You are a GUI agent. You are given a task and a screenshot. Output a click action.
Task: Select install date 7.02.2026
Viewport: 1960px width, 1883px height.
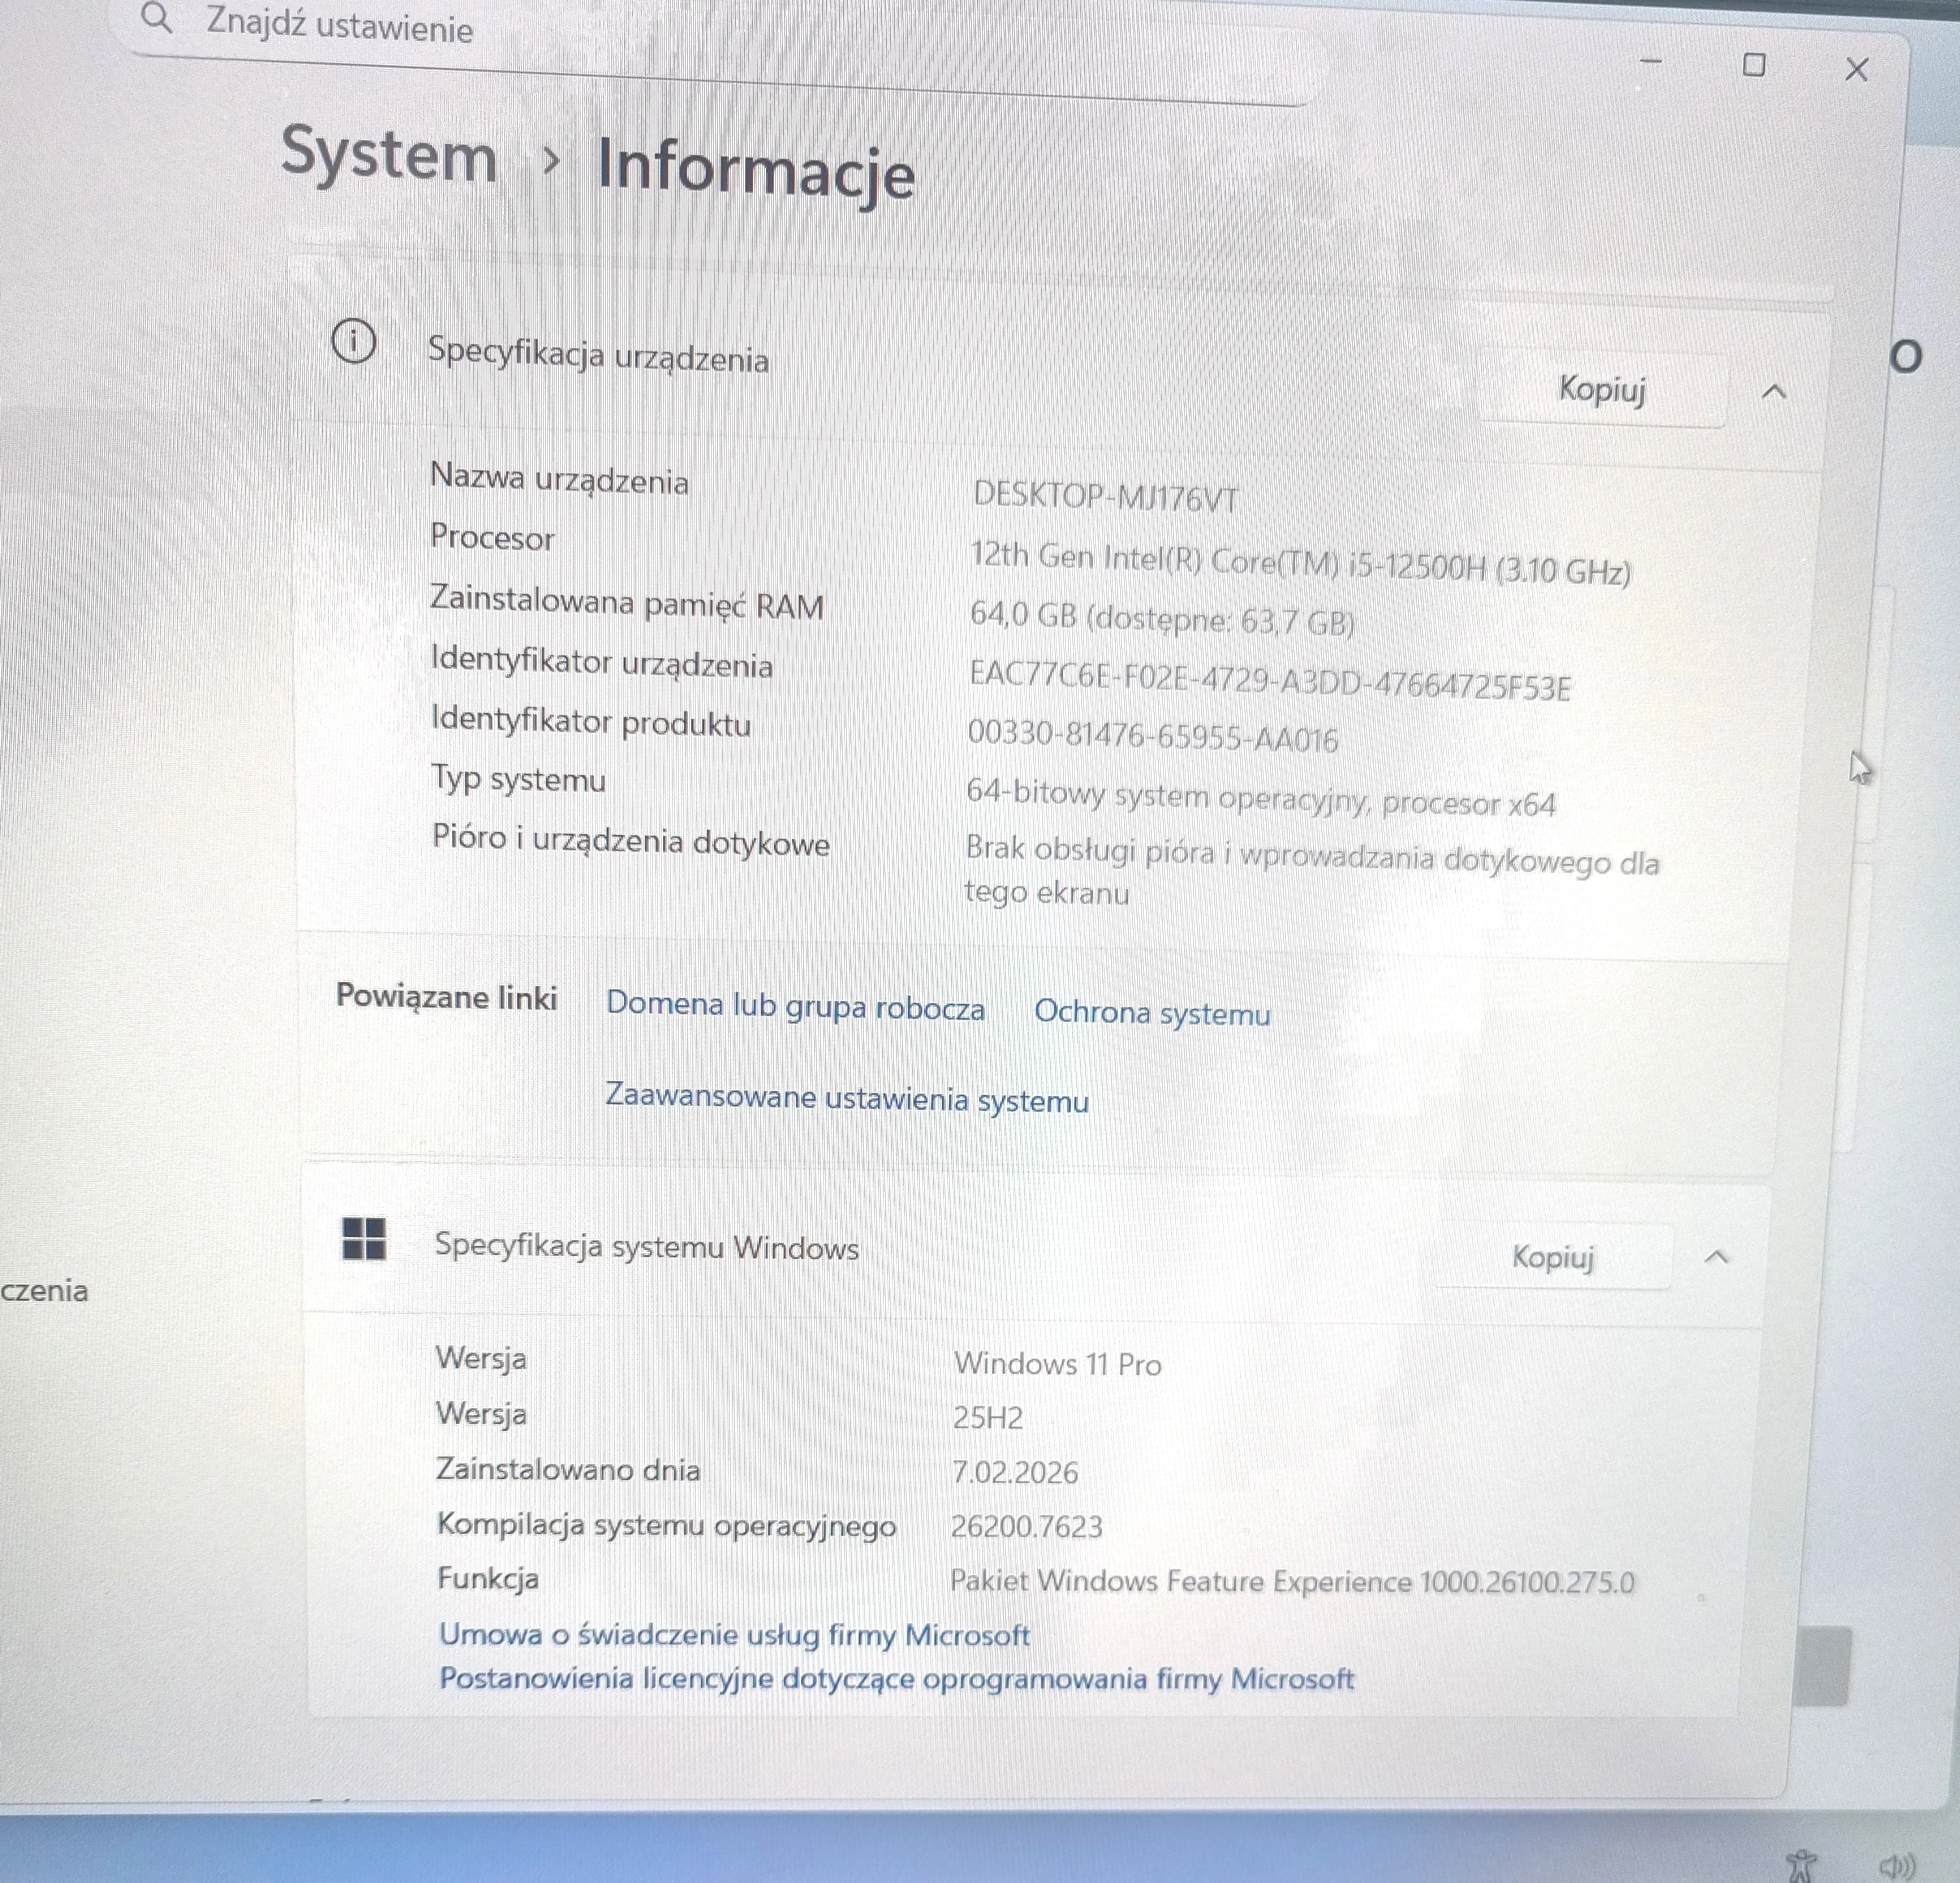point(1014,1472)
